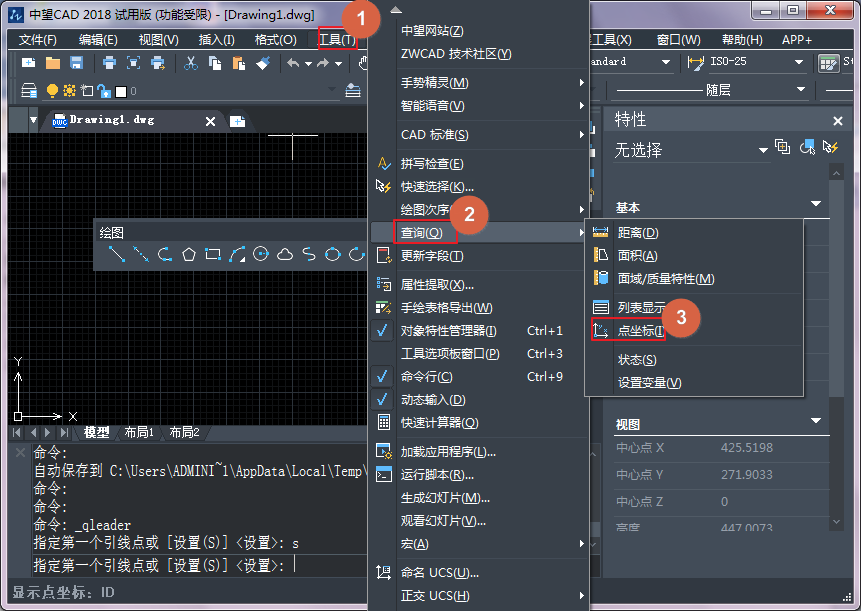Select the Polygon tool in the drawing palette

point(189,253)
